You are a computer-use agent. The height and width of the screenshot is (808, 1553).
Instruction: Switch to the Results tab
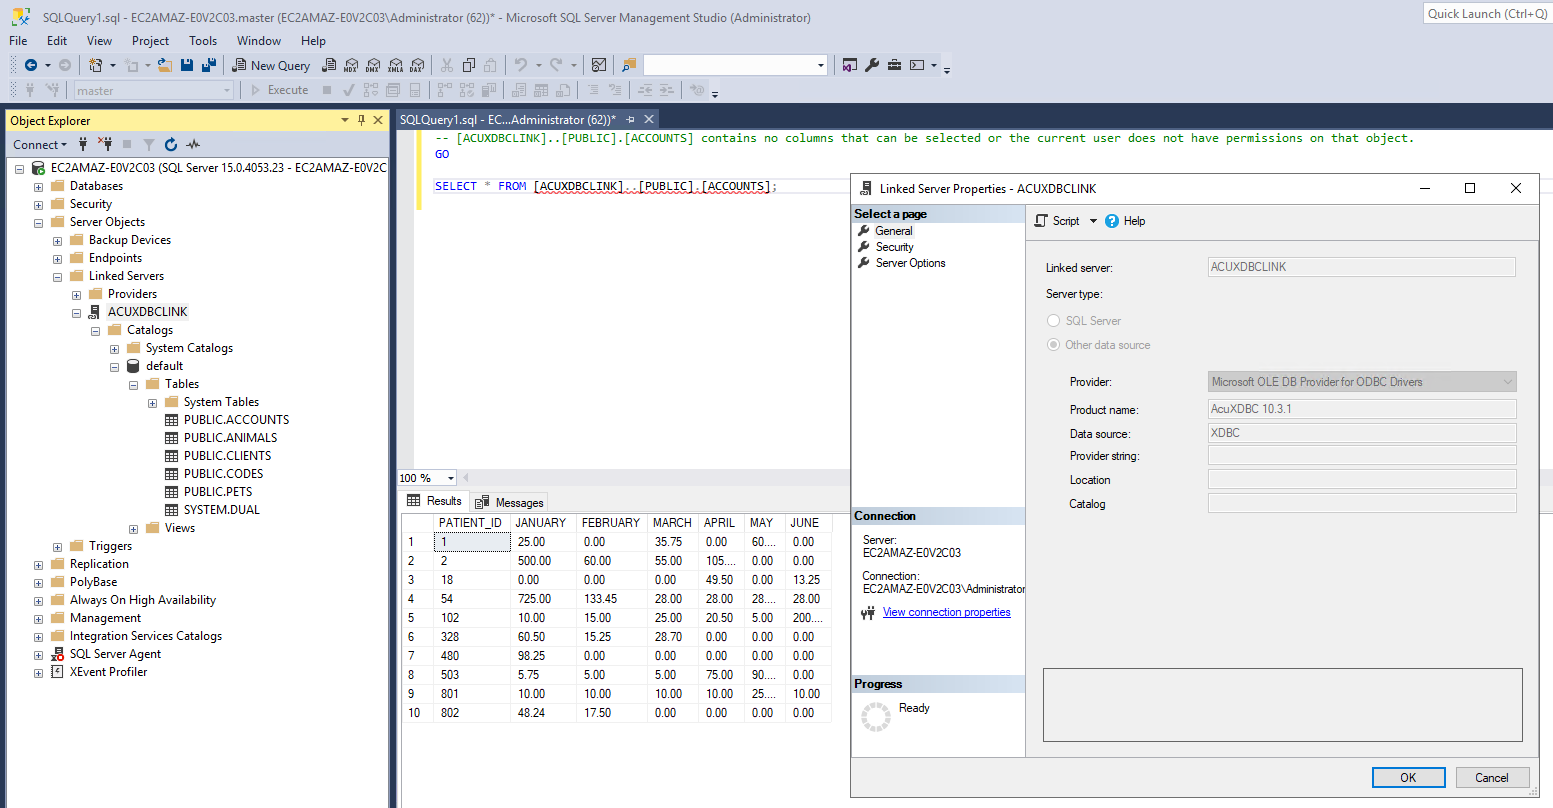pyautogui.click(x=435, y=501)
